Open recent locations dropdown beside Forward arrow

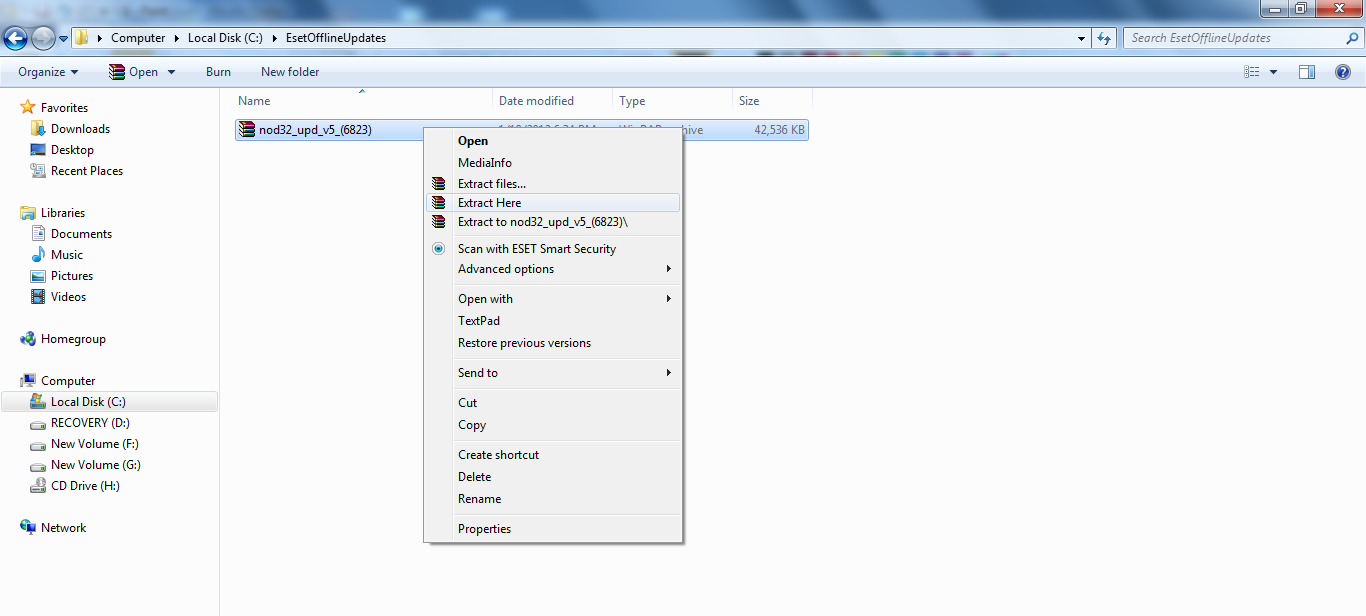(x=63, y=39)
